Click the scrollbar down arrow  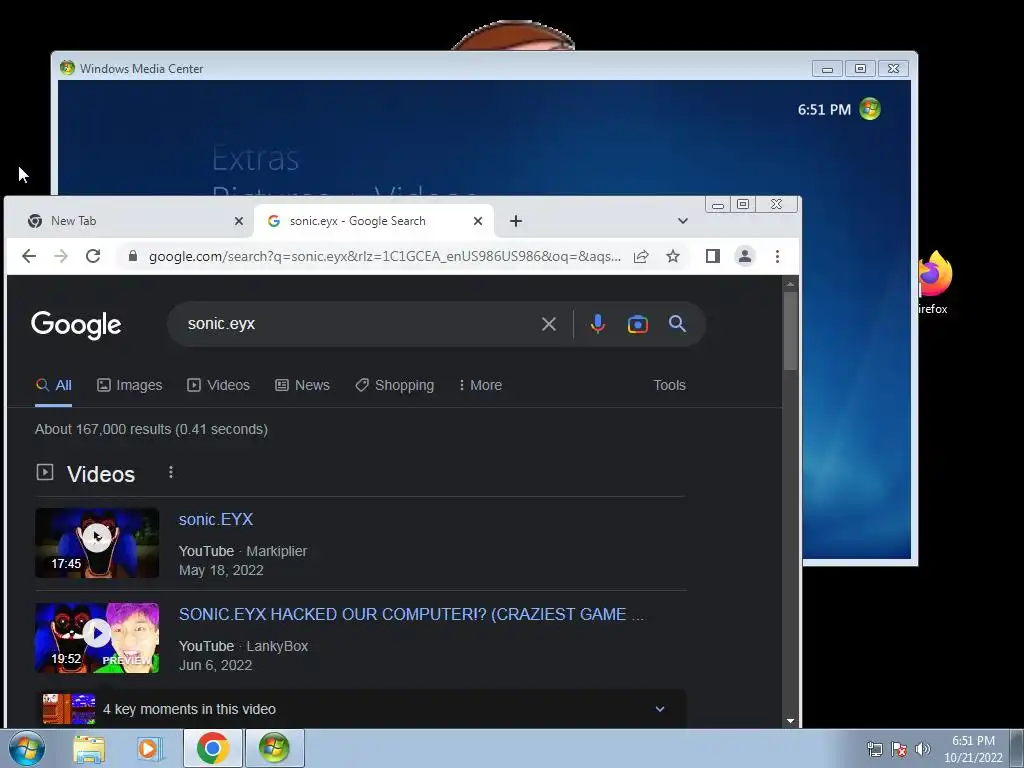[x=790, y=721]
